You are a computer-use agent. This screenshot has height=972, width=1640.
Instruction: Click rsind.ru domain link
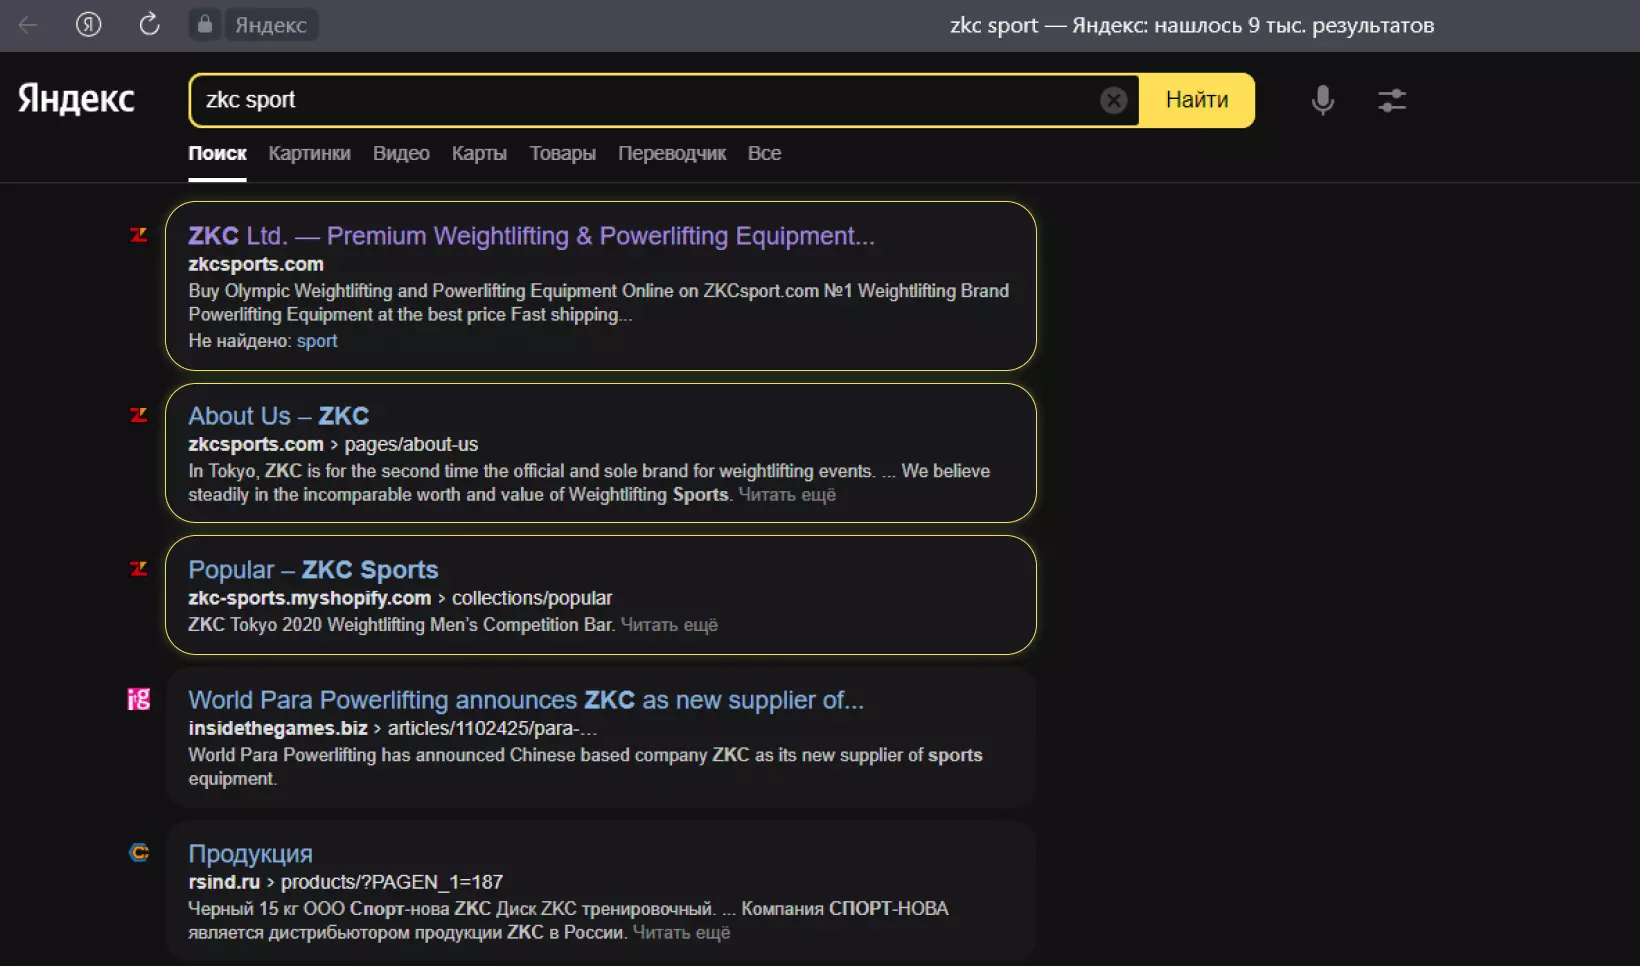224,882
